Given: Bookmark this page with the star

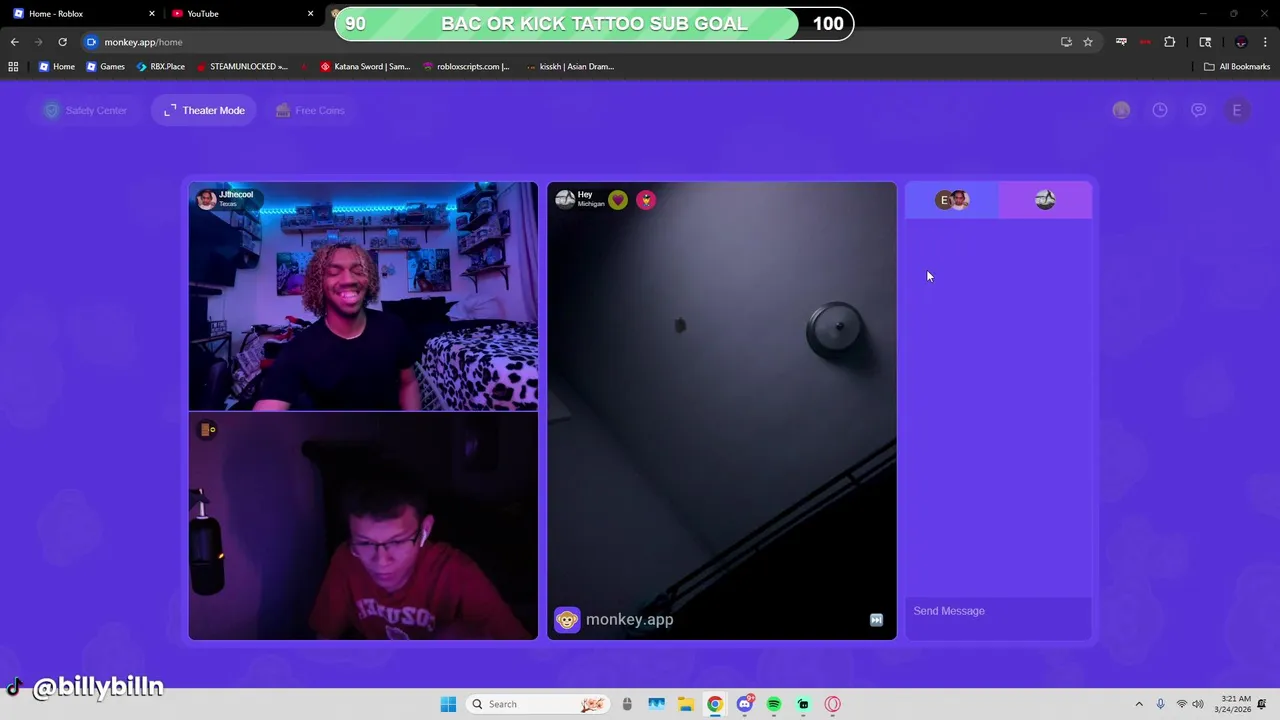Looking at the screenshot, I should click(1088, 42).
